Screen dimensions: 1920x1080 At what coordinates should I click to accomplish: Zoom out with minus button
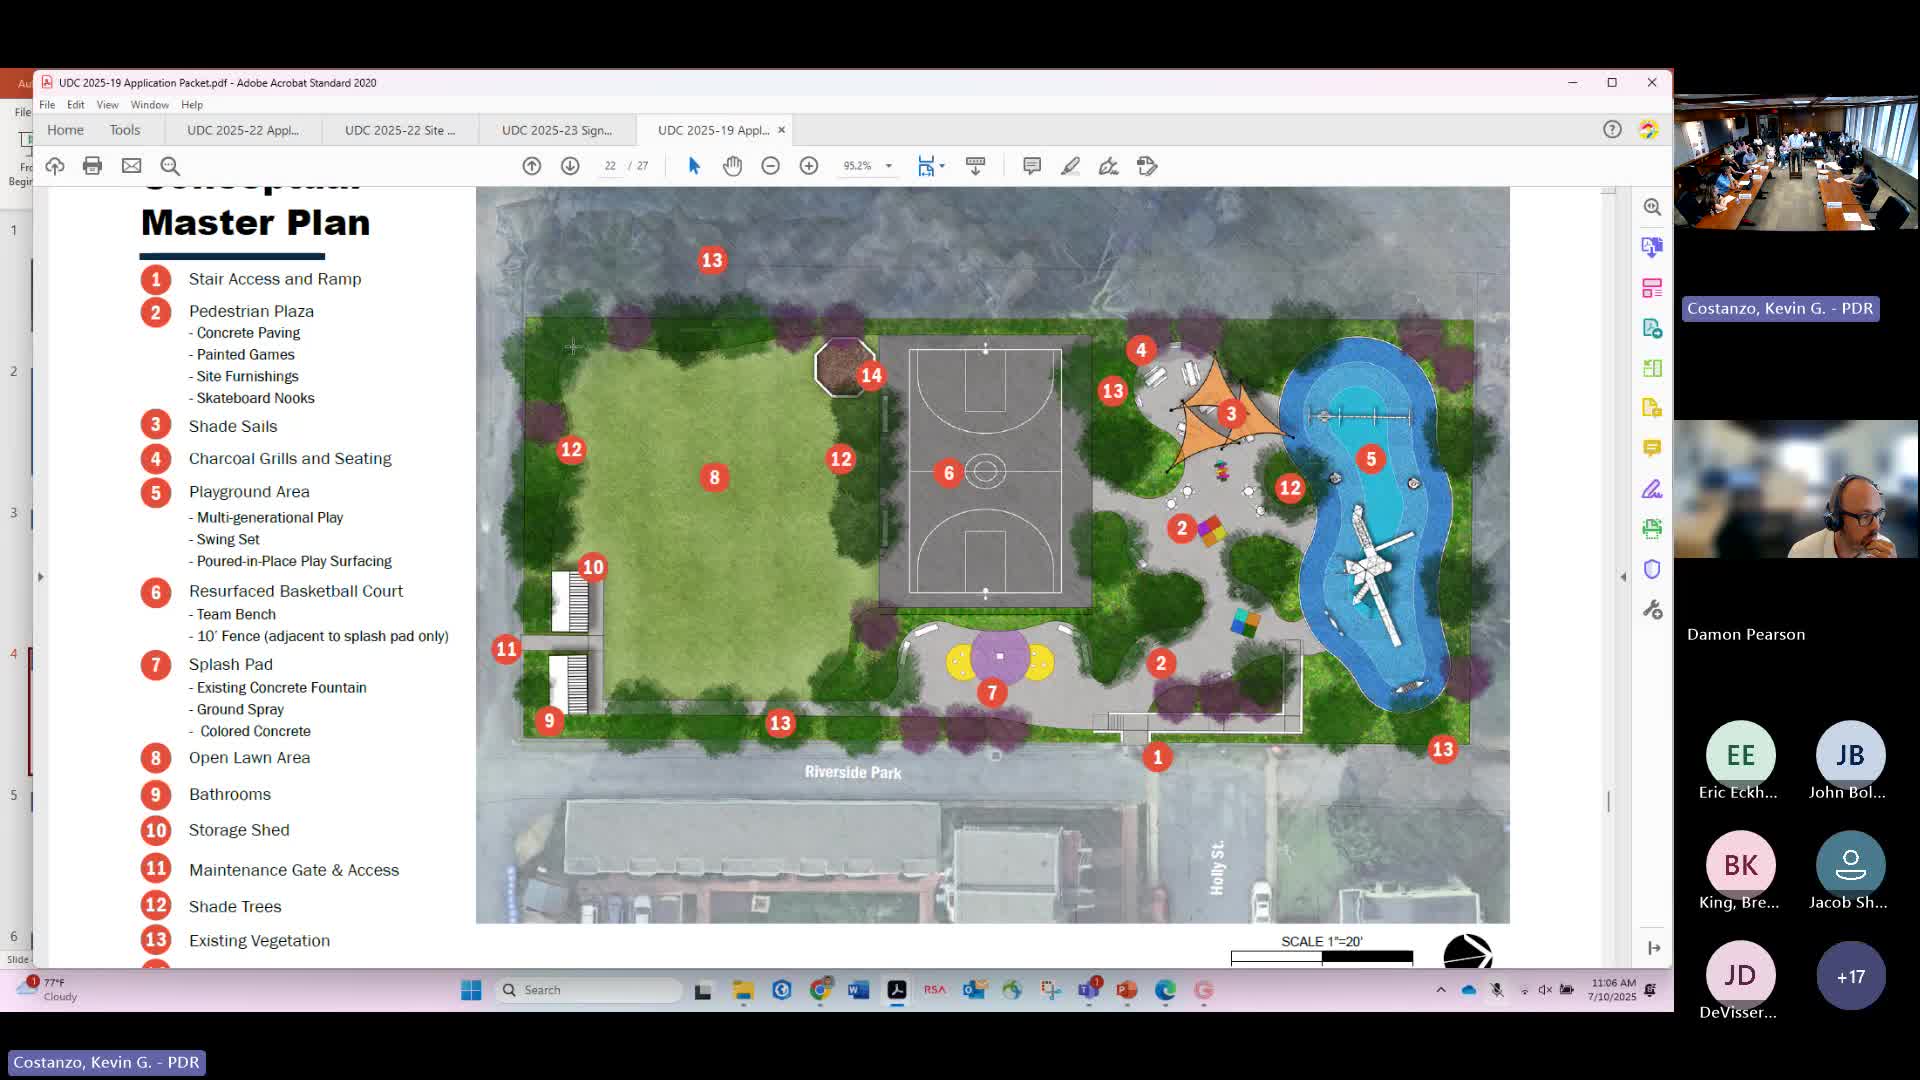point(771,166)
